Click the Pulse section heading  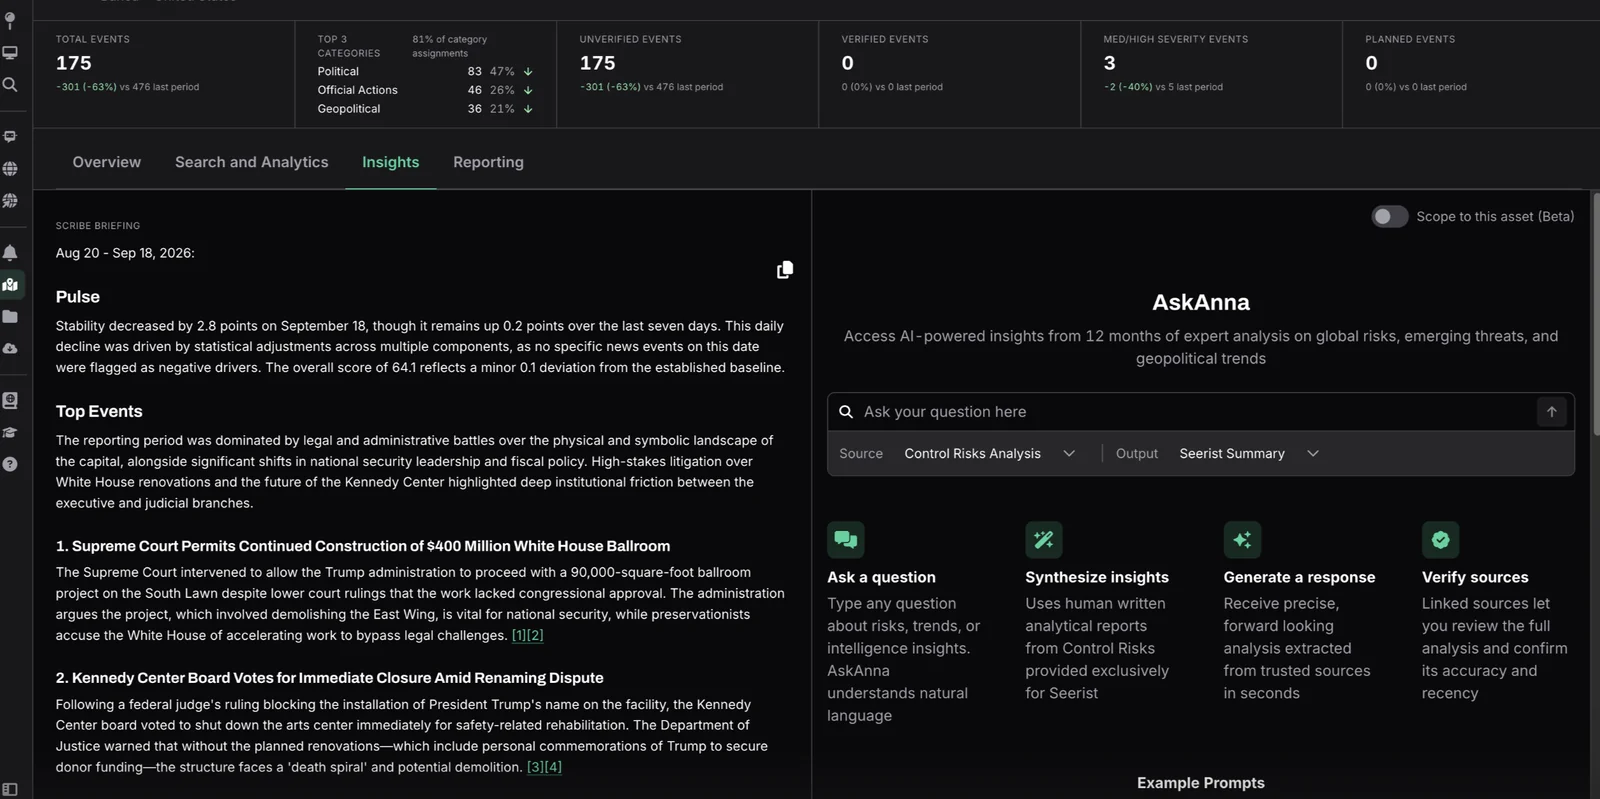(x=78, y=297)
